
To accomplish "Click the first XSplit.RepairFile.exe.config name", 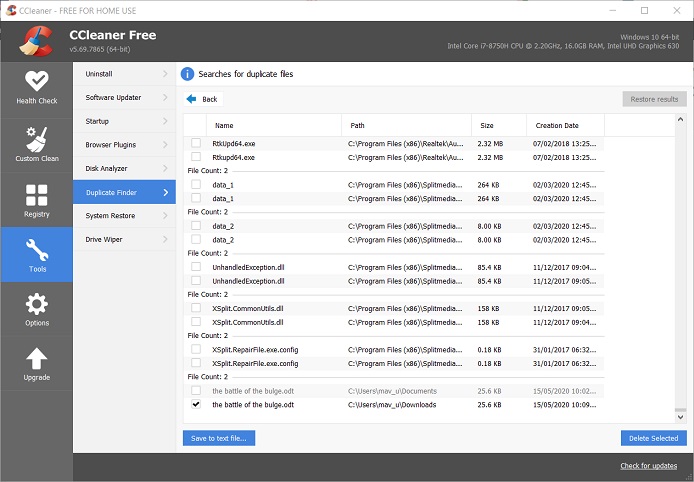I will point(255,350).
